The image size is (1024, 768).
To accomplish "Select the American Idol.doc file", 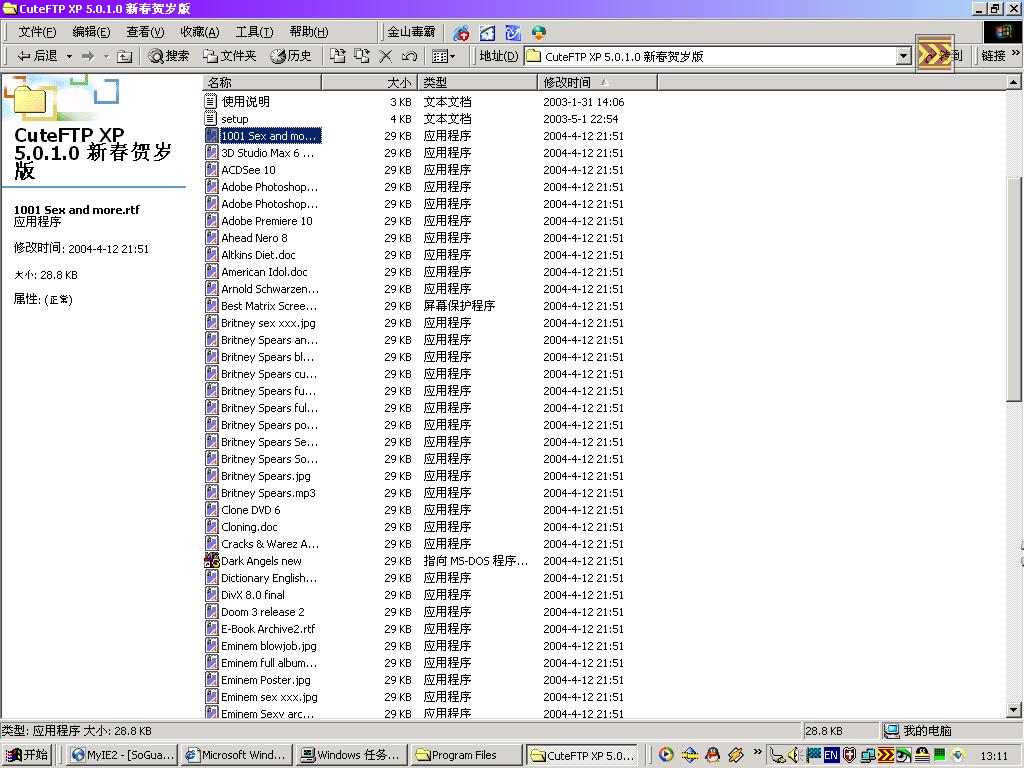I will tap(264, 272).
